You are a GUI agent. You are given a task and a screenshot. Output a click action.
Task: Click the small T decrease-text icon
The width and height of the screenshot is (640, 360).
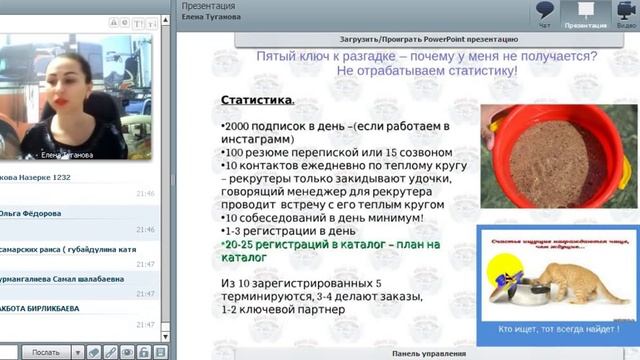[x=152, y=24]
